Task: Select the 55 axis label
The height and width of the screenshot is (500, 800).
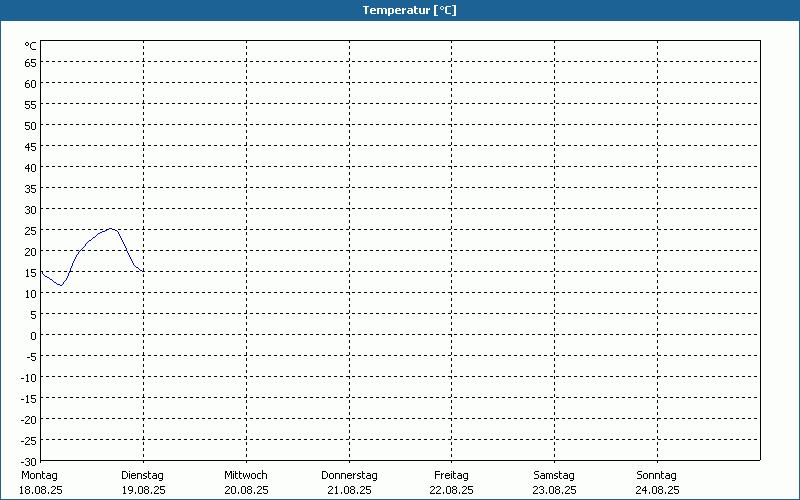Action: click(x=31, y=105)
